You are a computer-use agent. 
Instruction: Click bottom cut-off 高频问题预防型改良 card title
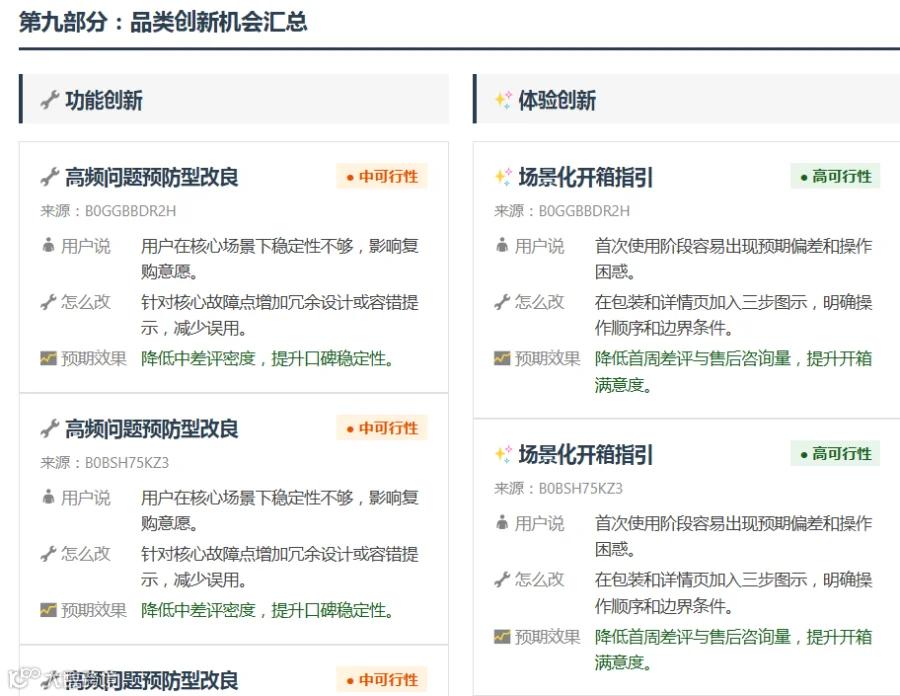point(152,681)
